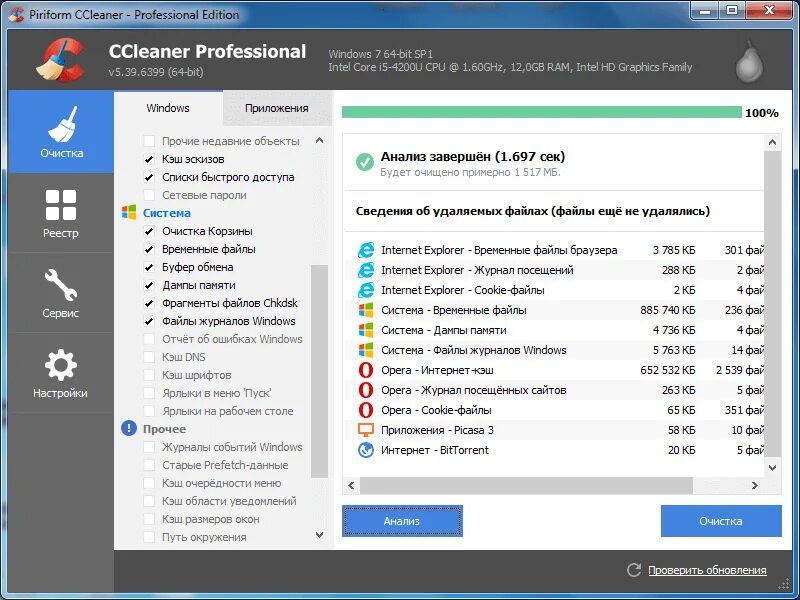
Task: Click the right arrow of the horizontal results scrollbar
Action: [755, 485]
